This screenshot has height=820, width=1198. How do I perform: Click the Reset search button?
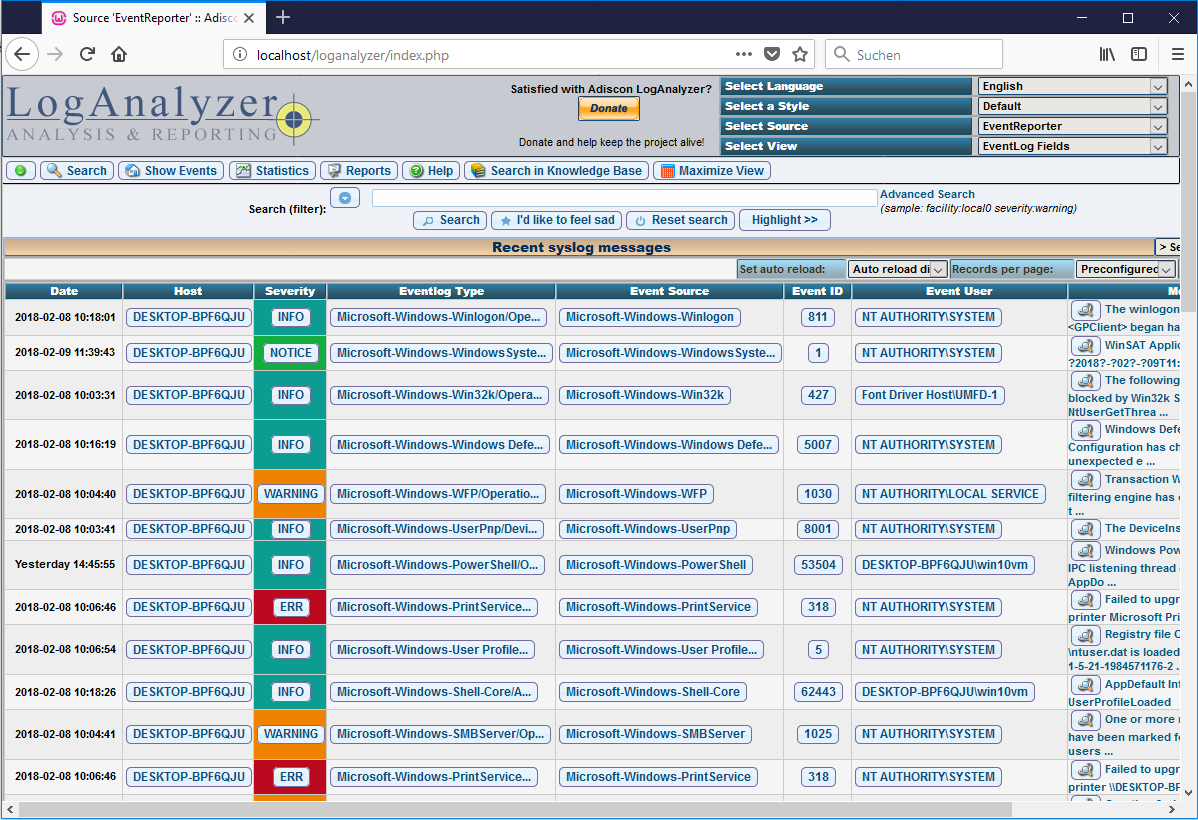pyautogui.click(x=680, y=220)
